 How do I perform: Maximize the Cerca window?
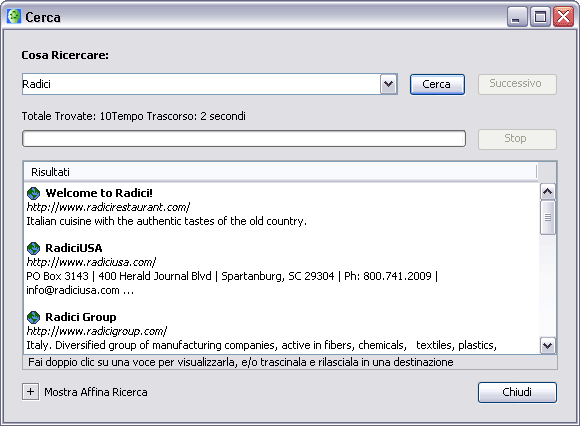[540, 17]
